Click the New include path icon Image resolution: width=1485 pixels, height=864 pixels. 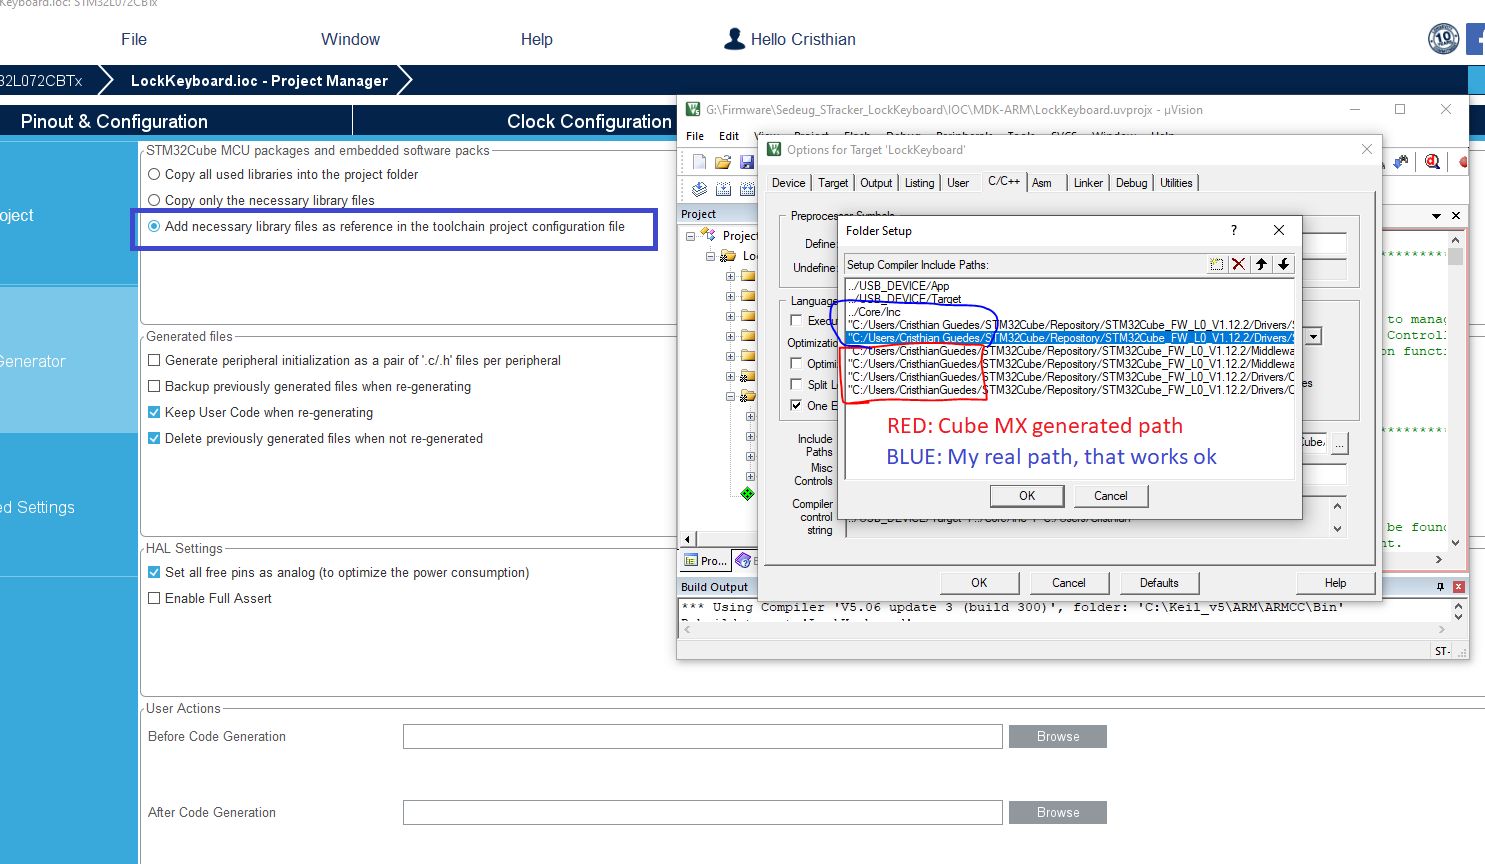tap(1216, 264)
